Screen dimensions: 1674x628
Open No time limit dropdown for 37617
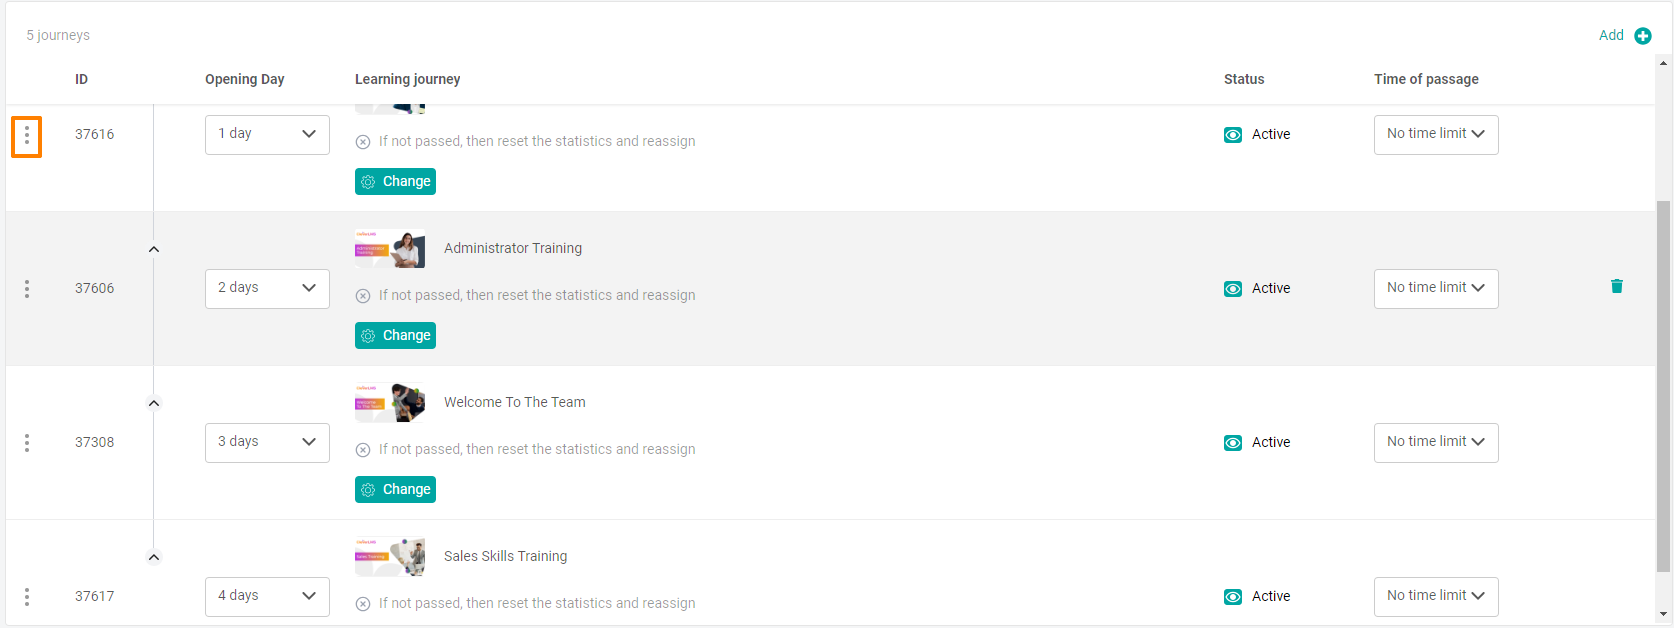click(x=1436, y=596)
